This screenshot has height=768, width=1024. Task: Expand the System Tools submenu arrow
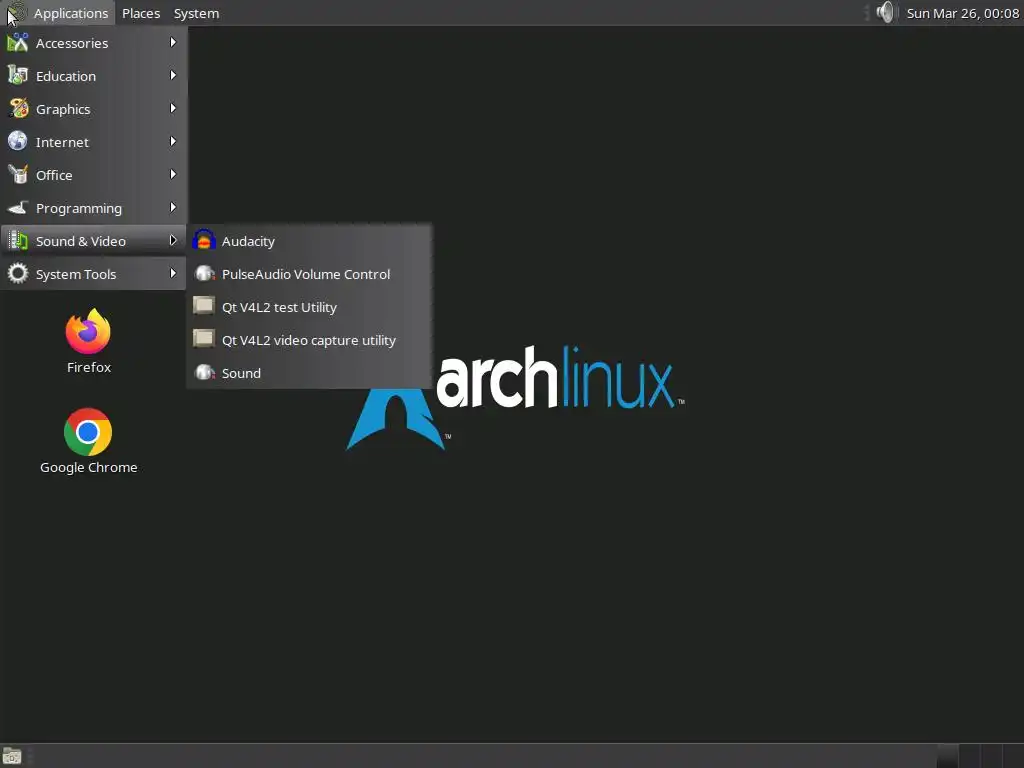[x=173, y=274]
